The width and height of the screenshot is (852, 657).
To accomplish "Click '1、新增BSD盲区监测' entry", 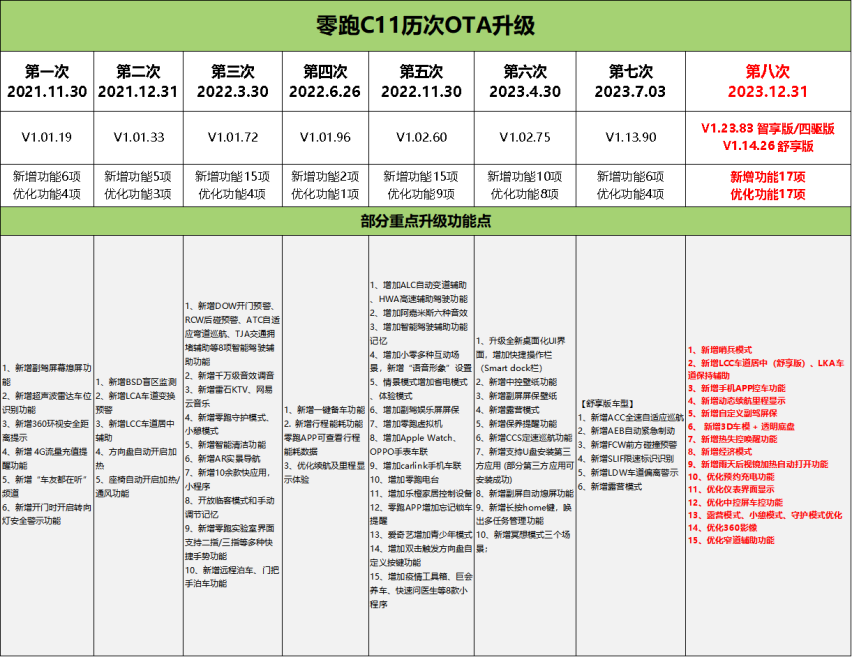I will pos(136,382).
